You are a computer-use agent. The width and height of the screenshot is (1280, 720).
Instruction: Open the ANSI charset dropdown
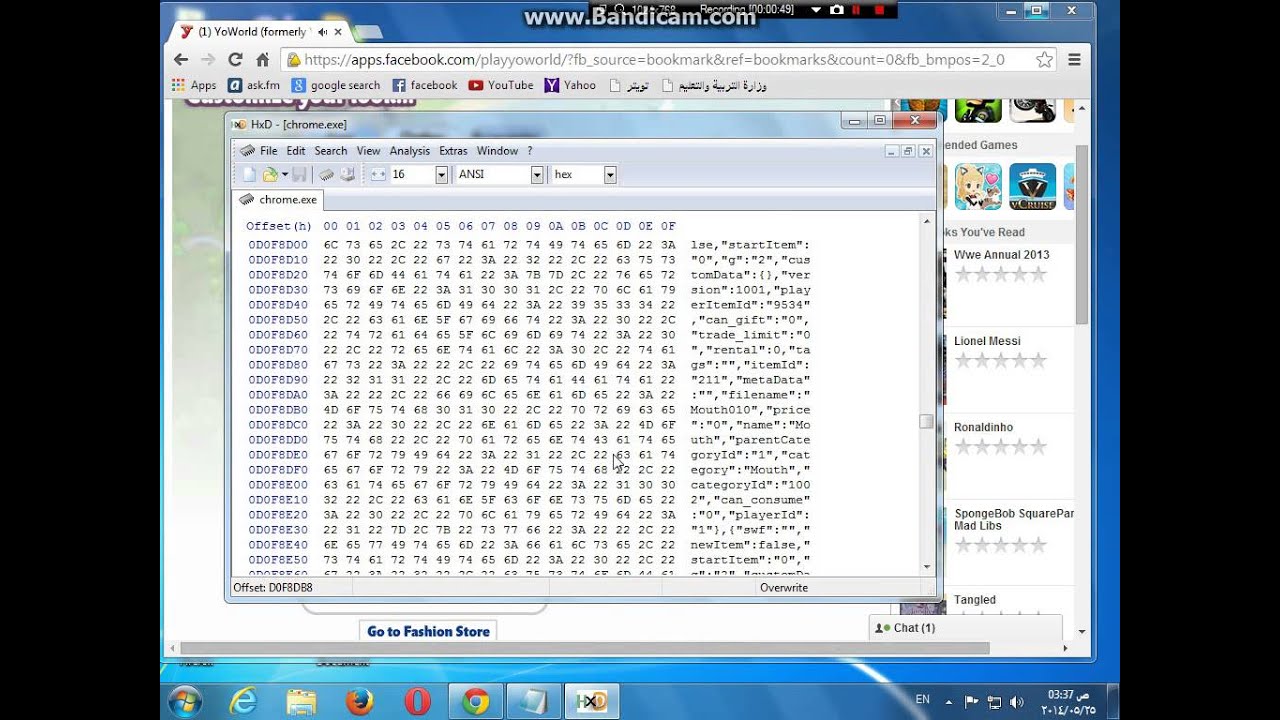click(x=536, y=174)
